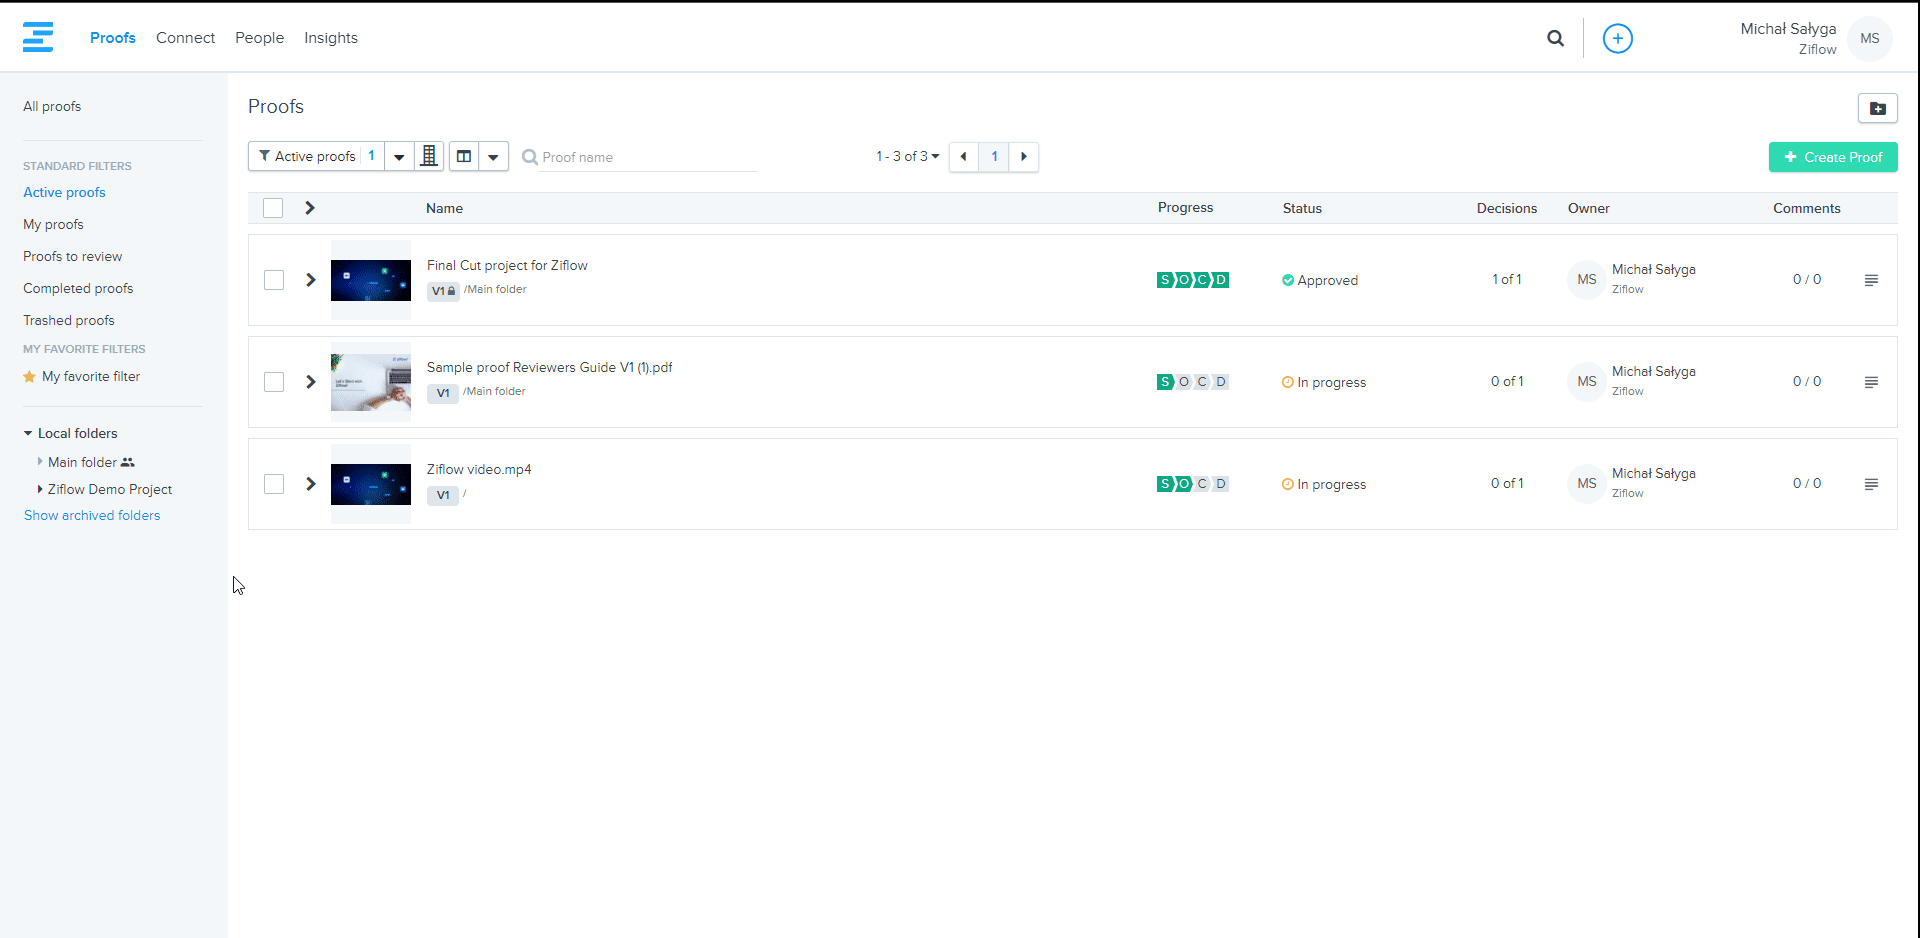The height and width of the screenshot is (938, 1920).
Task: Open row menu for Final Cut project
Action: [1871, 280]
